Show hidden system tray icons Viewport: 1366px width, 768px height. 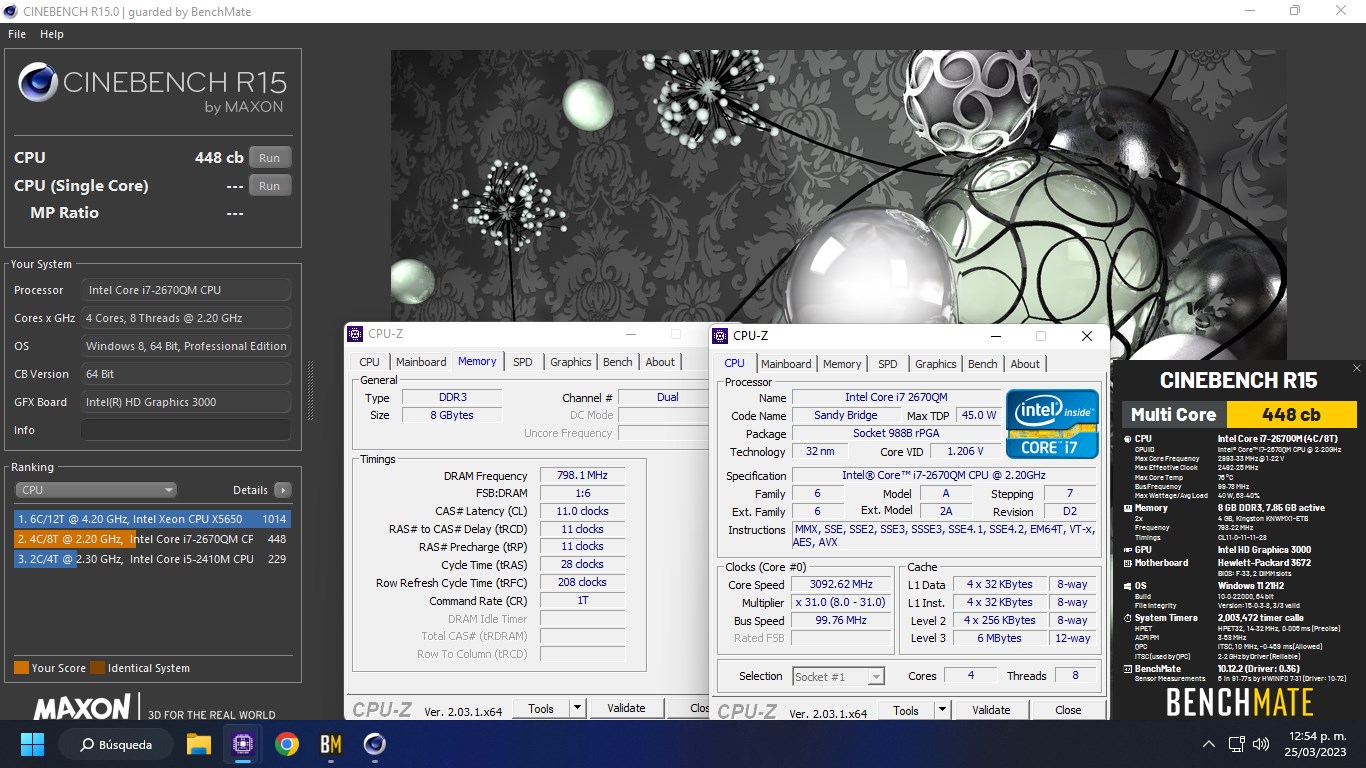click(1208, 744)
